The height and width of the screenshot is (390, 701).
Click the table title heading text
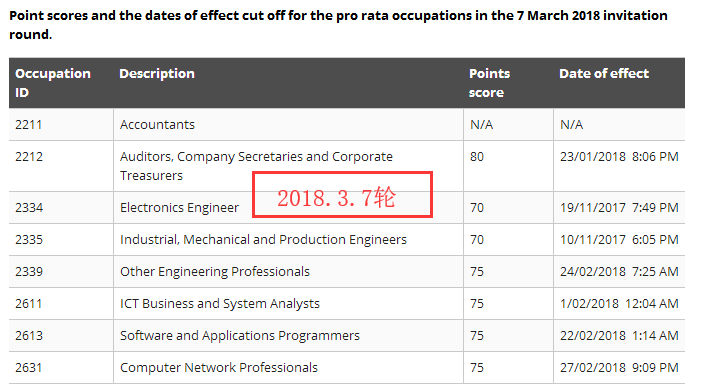coord(338,25)
